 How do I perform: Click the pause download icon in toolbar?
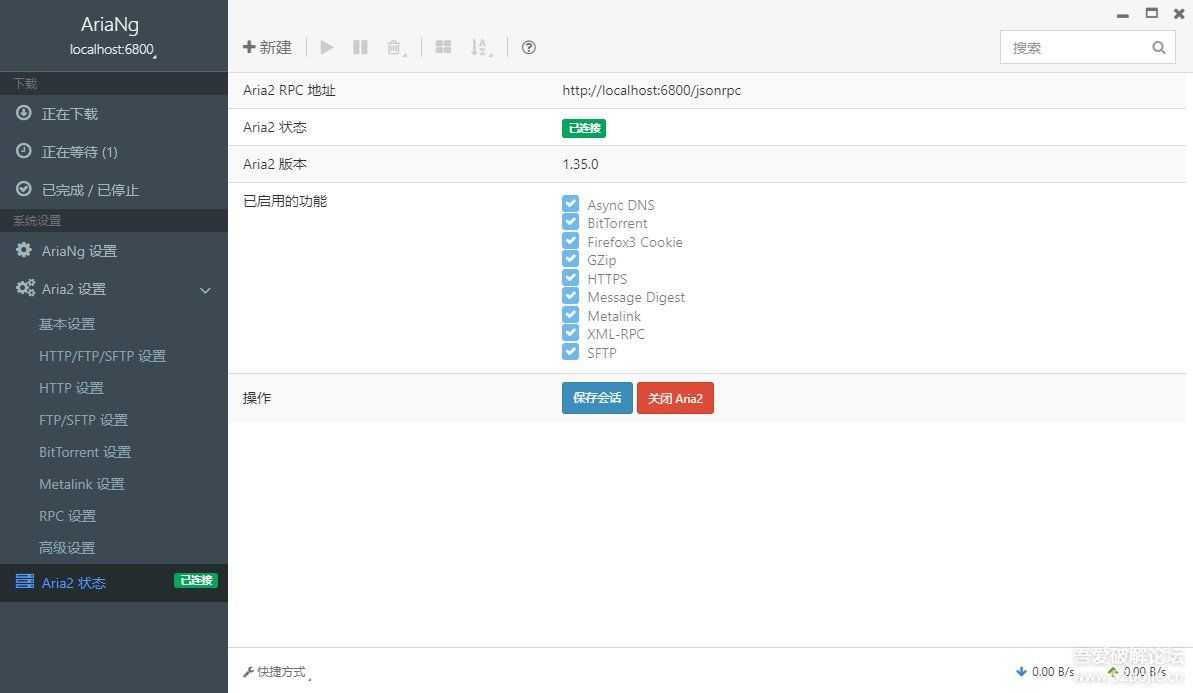coord(361,47)
